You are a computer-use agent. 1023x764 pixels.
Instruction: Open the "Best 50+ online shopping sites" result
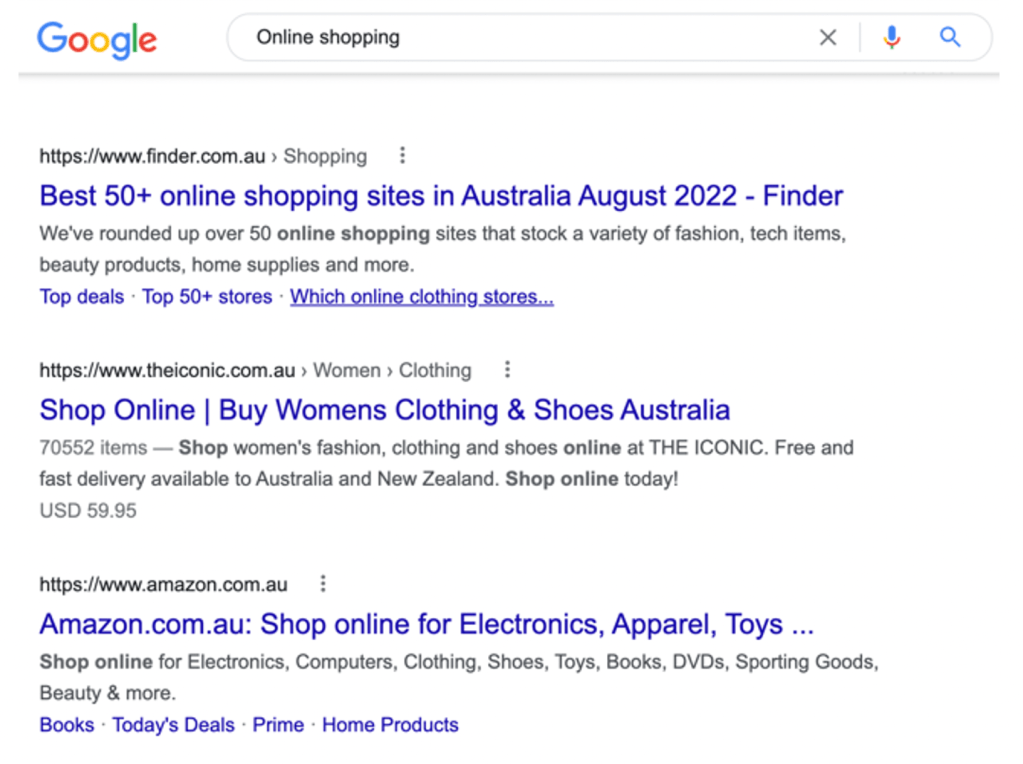tap(441, 195)
